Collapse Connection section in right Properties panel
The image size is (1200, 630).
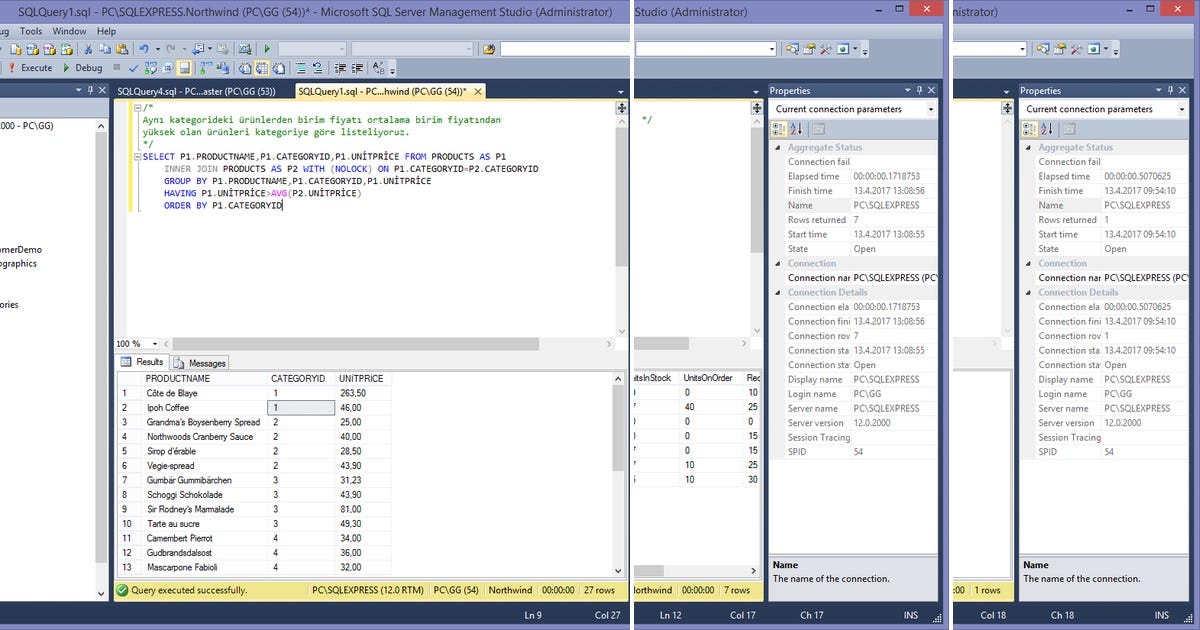(x=1029, y=263)
